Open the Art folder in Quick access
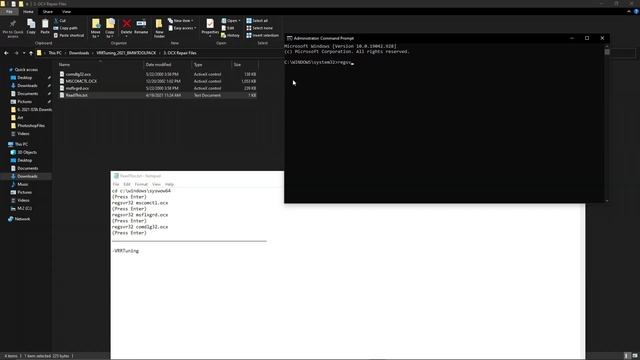Screen dimensions: 640x360 [20, 118]
